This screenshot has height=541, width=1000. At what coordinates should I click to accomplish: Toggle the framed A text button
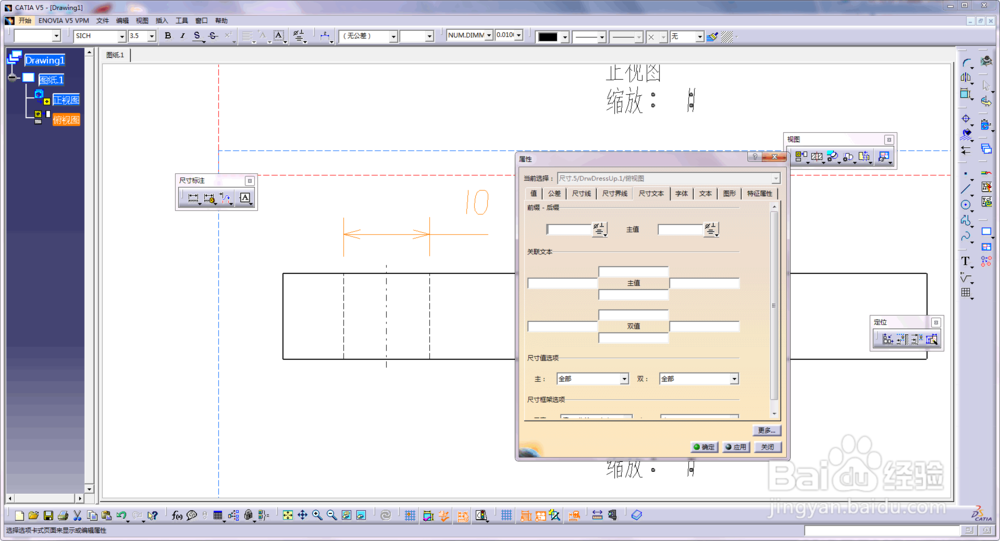click(x=279, y=36)
